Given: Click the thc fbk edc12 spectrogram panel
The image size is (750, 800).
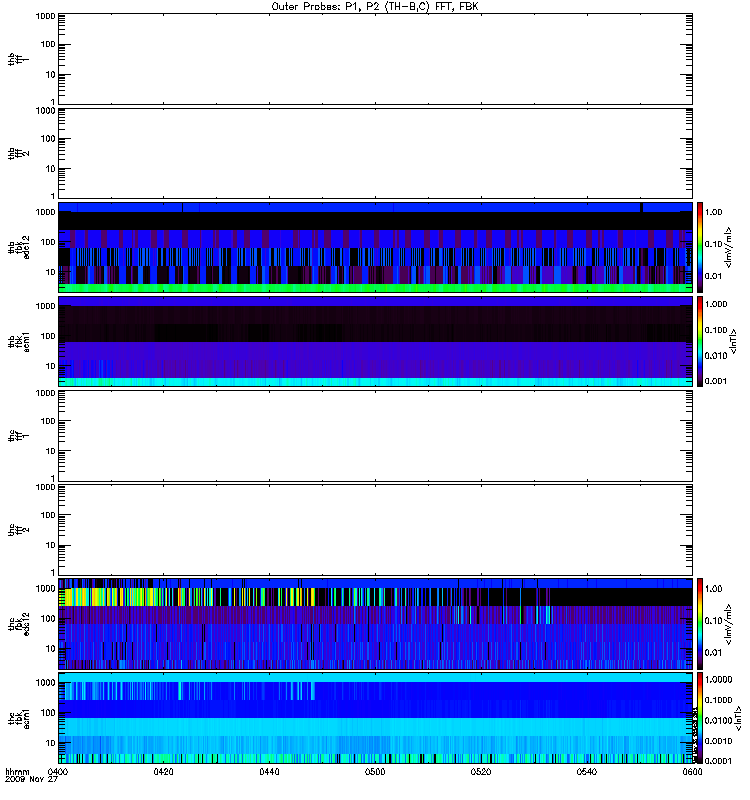Looking at the screenshot, I should point(375,624).
